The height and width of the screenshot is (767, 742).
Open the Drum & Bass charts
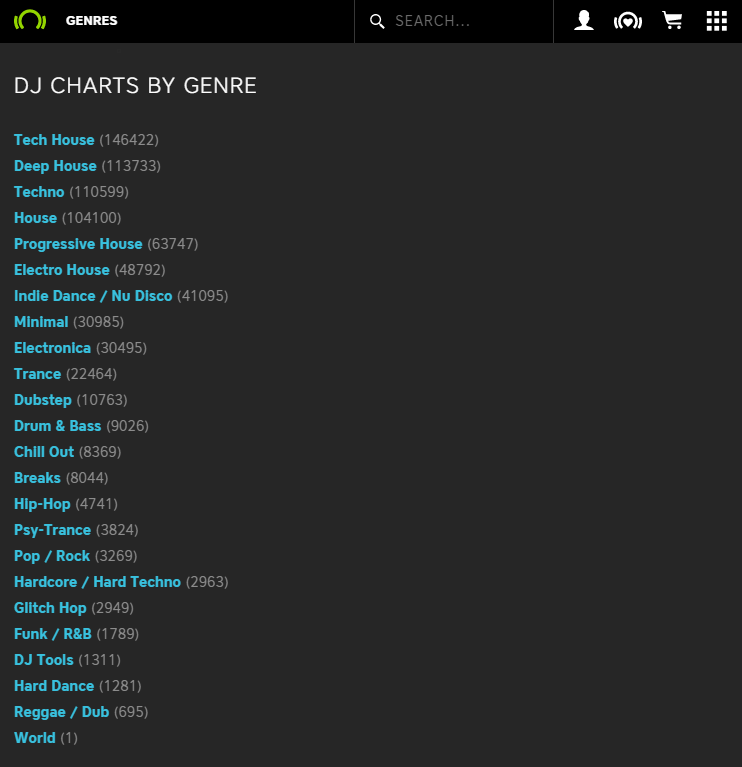[58, 426]
